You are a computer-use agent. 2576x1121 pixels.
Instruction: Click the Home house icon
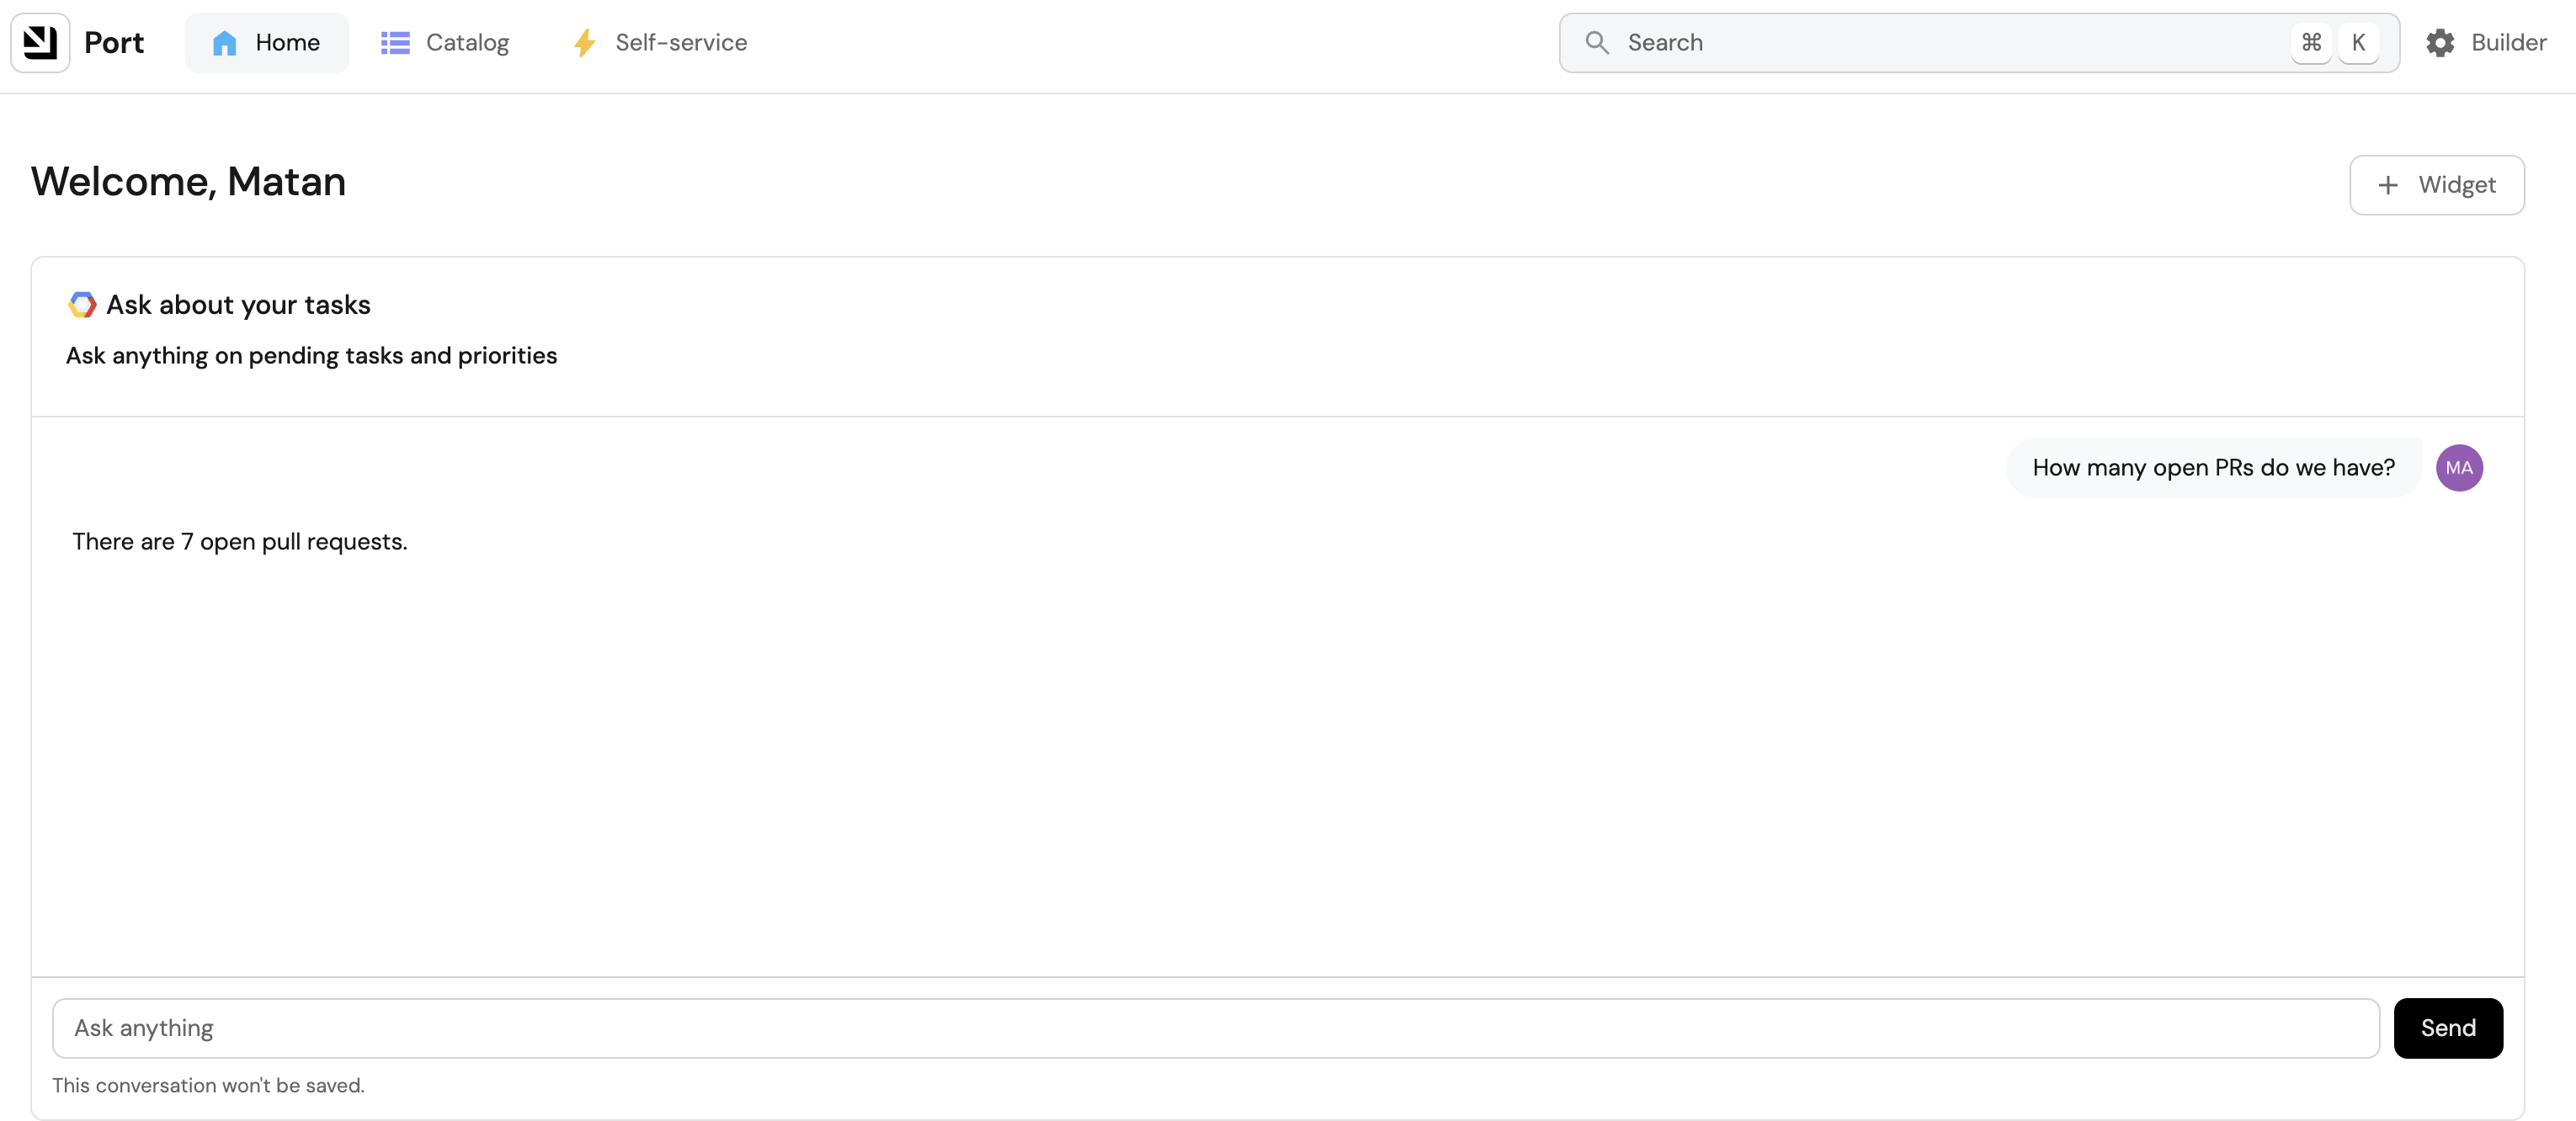tap(224, 43)
